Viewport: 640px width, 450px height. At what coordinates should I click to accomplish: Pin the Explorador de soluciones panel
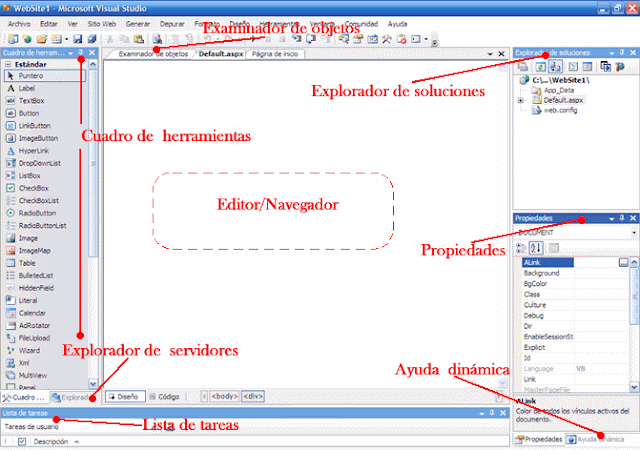622,53
